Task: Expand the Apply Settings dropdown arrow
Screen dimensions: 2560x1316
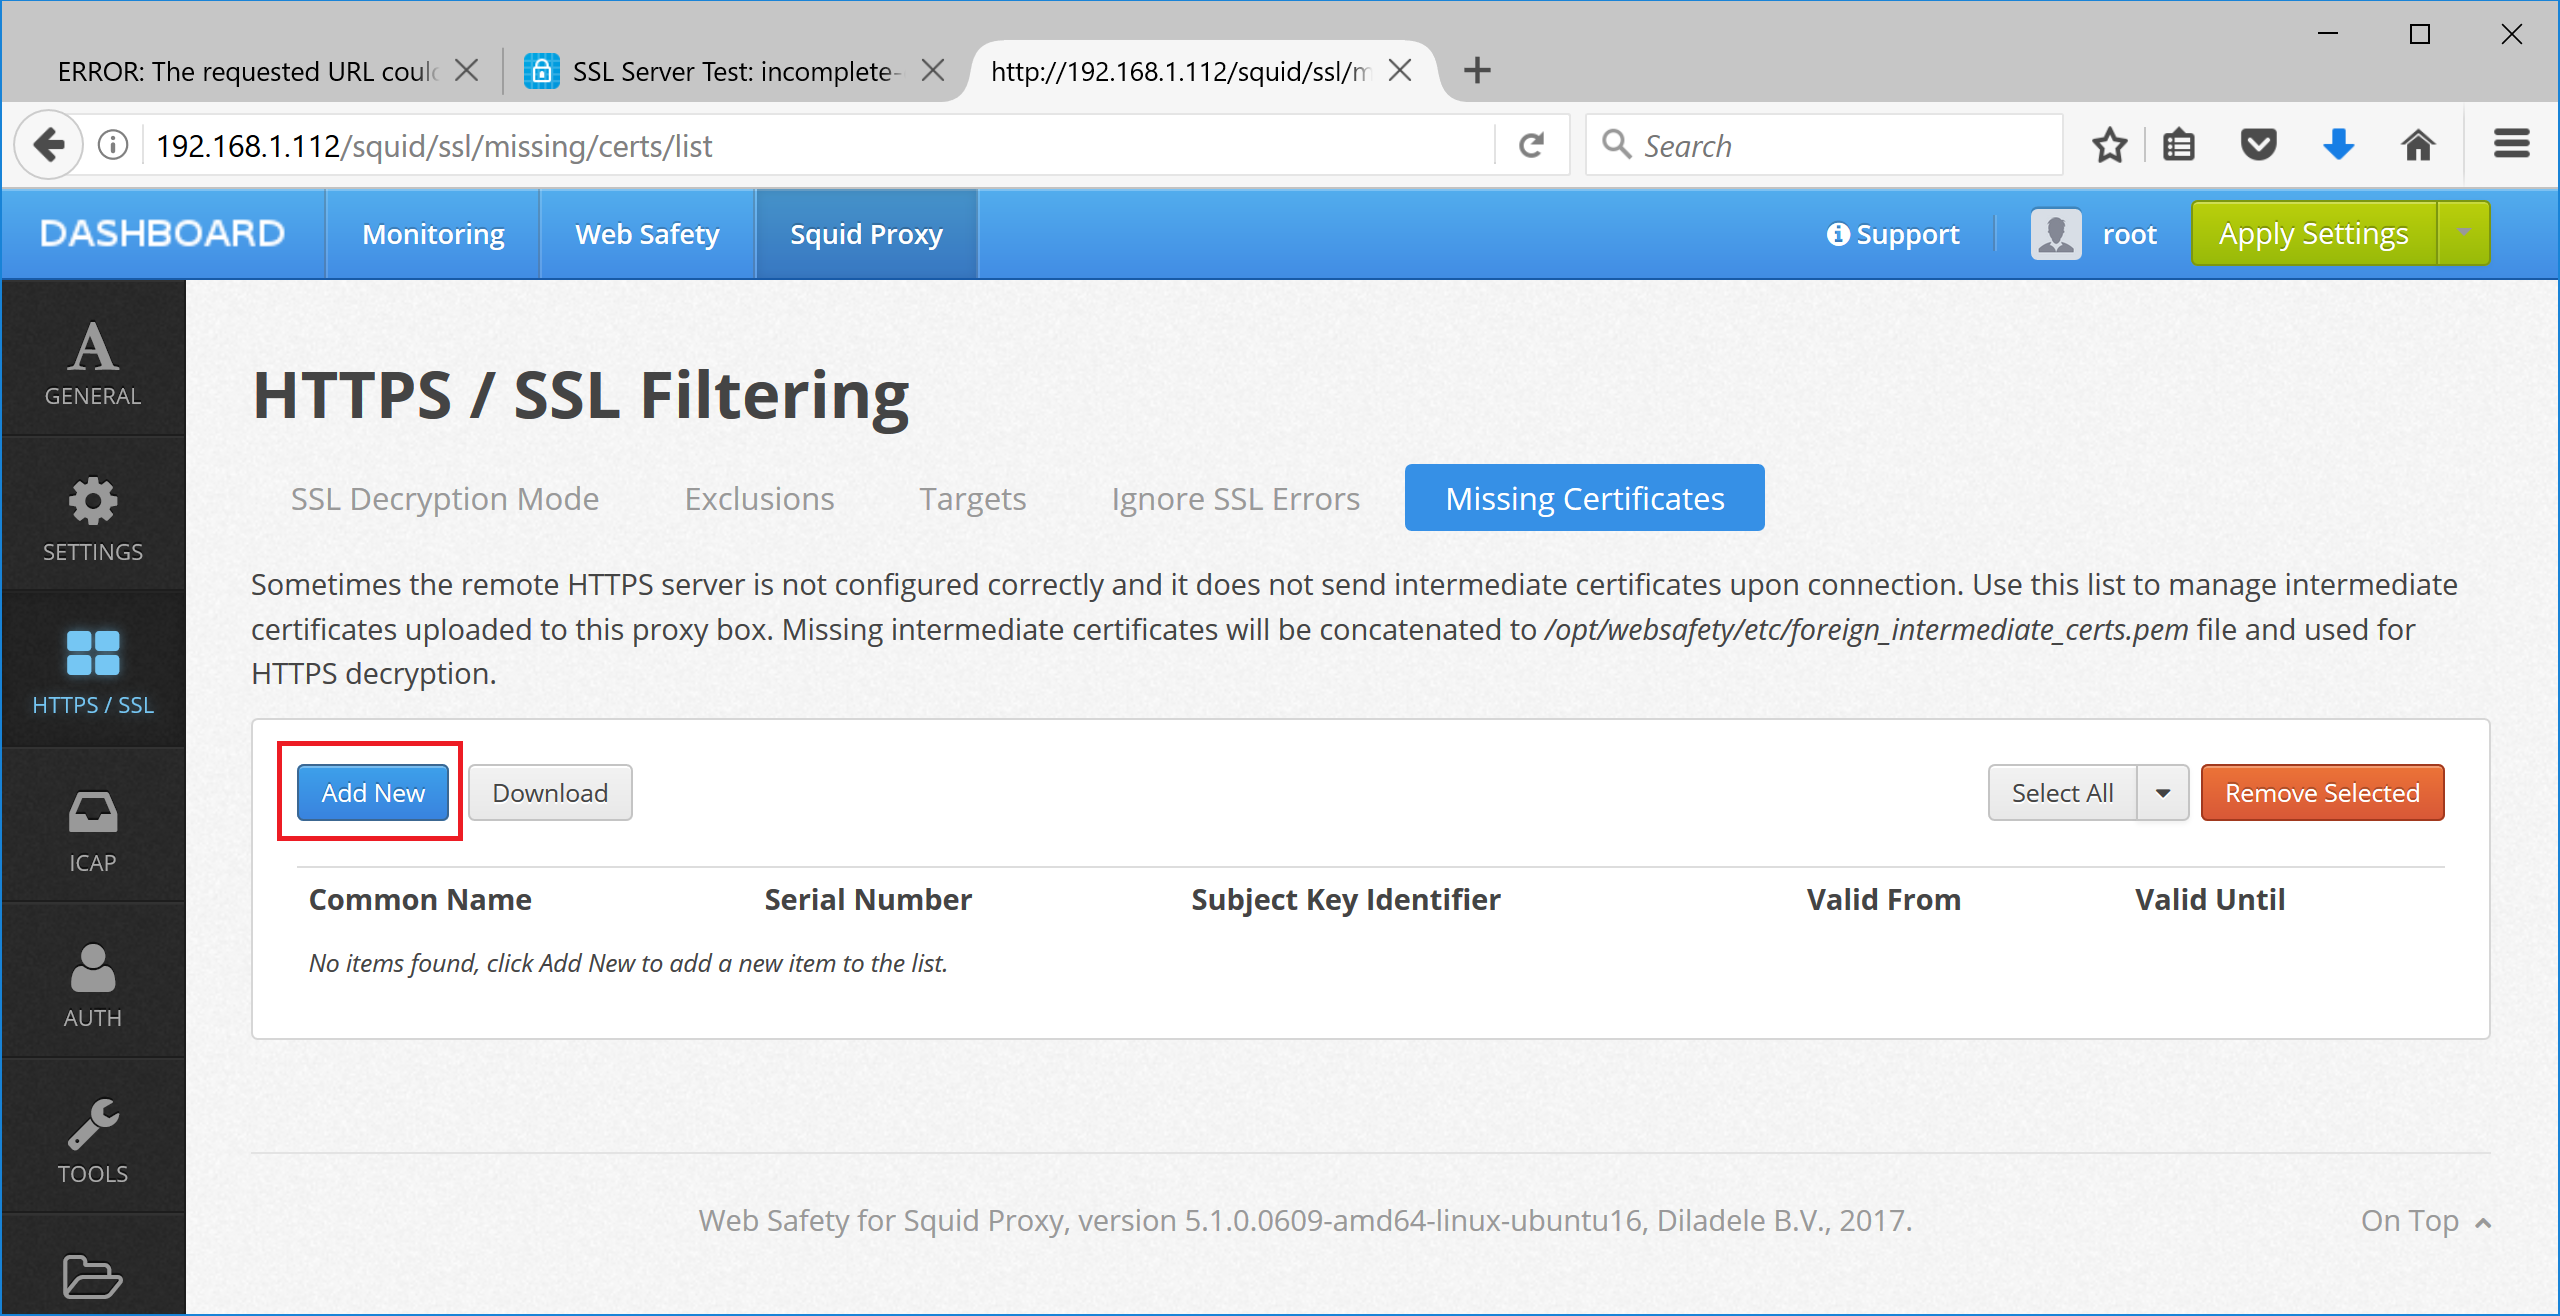Action: pos(2463,233)
